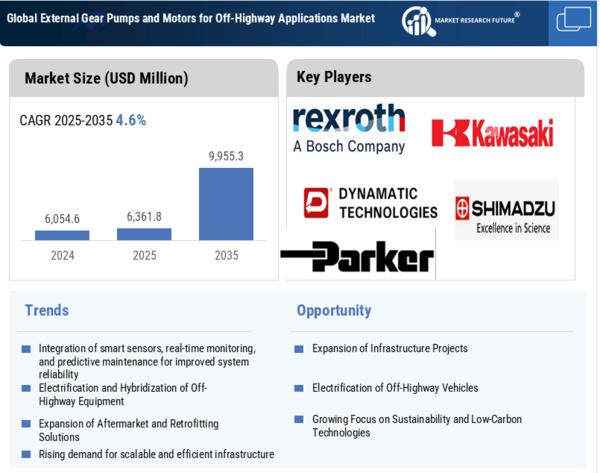
Task: Click the Key Players header
Action: tap(334, 77)
